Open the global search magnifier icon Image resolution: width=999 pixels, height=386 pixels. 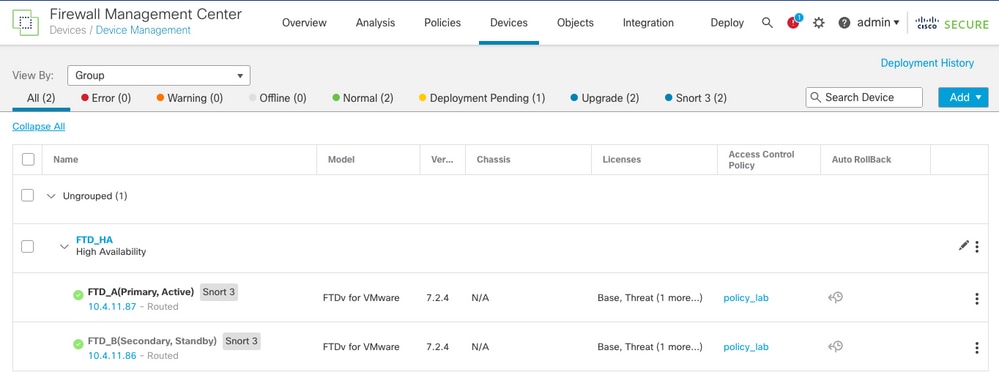click(x=767, y=23)
